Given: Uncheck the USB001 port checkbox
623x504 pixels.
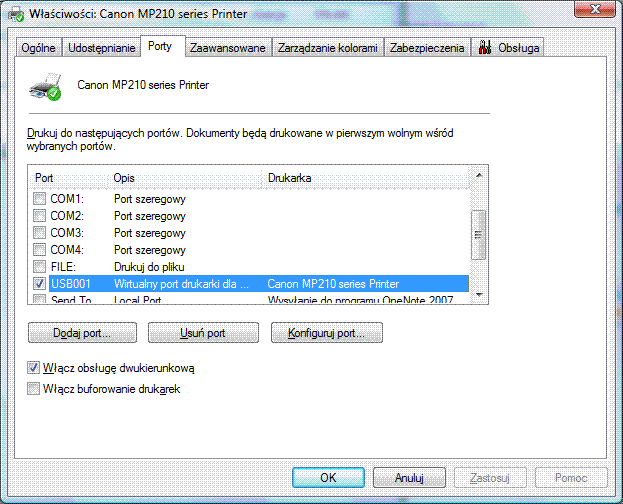Looking at the screenshot, I should click(39, 284).
